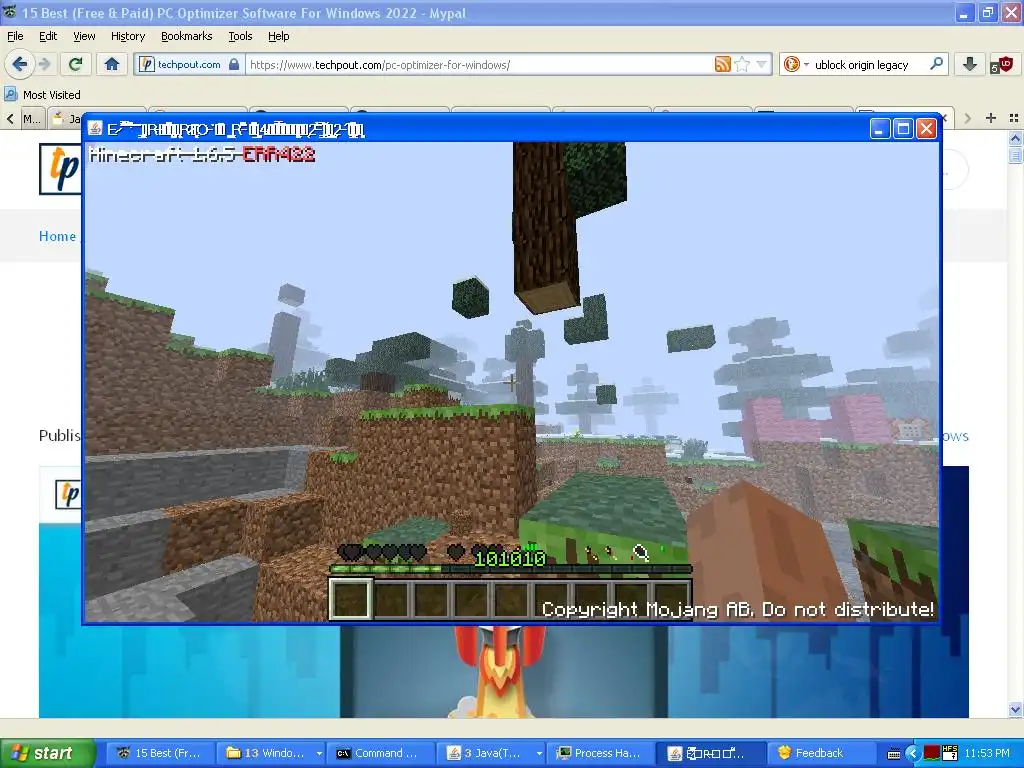The image size is (1024, 768).
Task: Click the 11:53 PM system clock
Action: pyautogui.click(x=986, y=754)
